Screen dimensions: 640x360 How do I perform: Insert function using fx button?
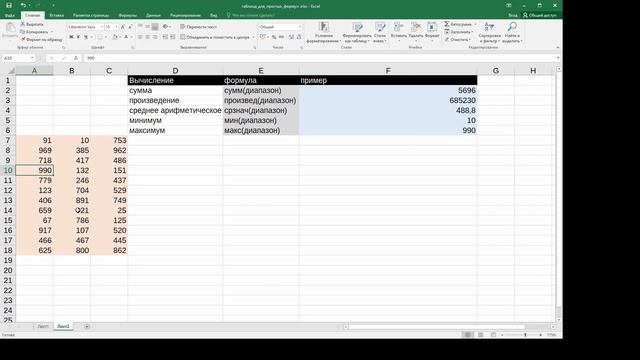point(76,58)
